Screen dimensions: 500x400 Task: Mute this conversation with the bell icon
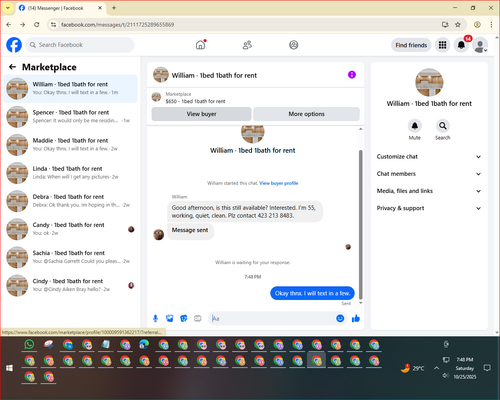click(x=414, y=126)
